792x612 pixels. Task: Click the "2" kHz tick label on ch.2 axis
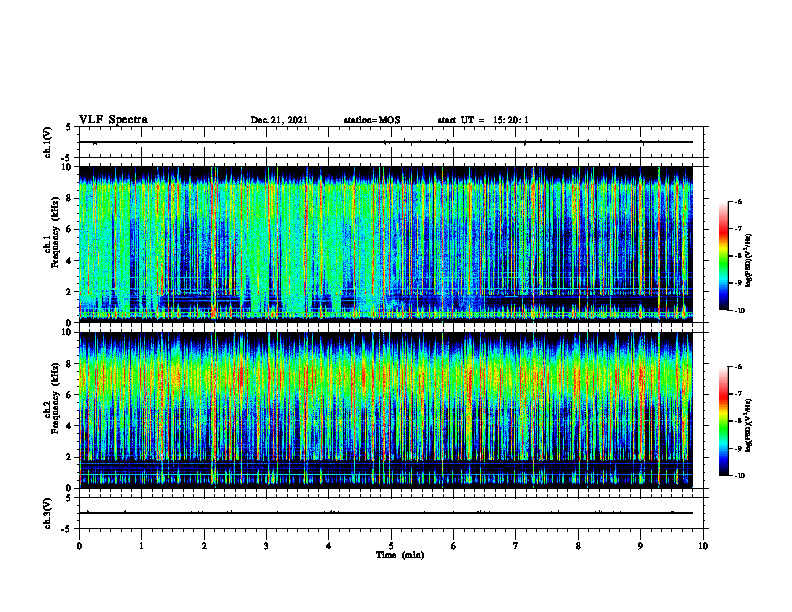tap(69, 457)
